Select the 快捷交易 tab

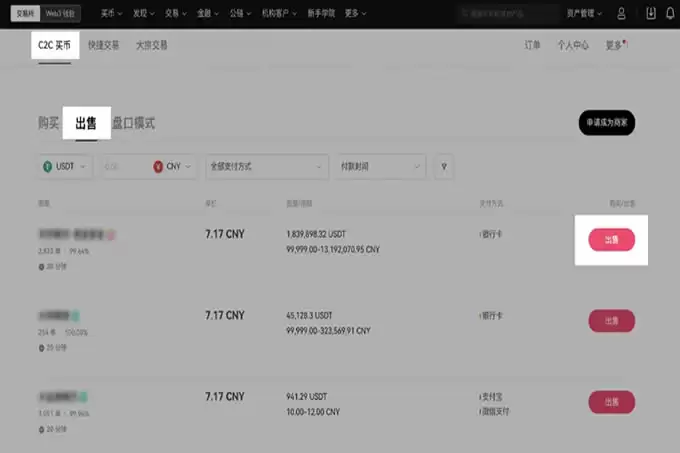pos(104,45)
